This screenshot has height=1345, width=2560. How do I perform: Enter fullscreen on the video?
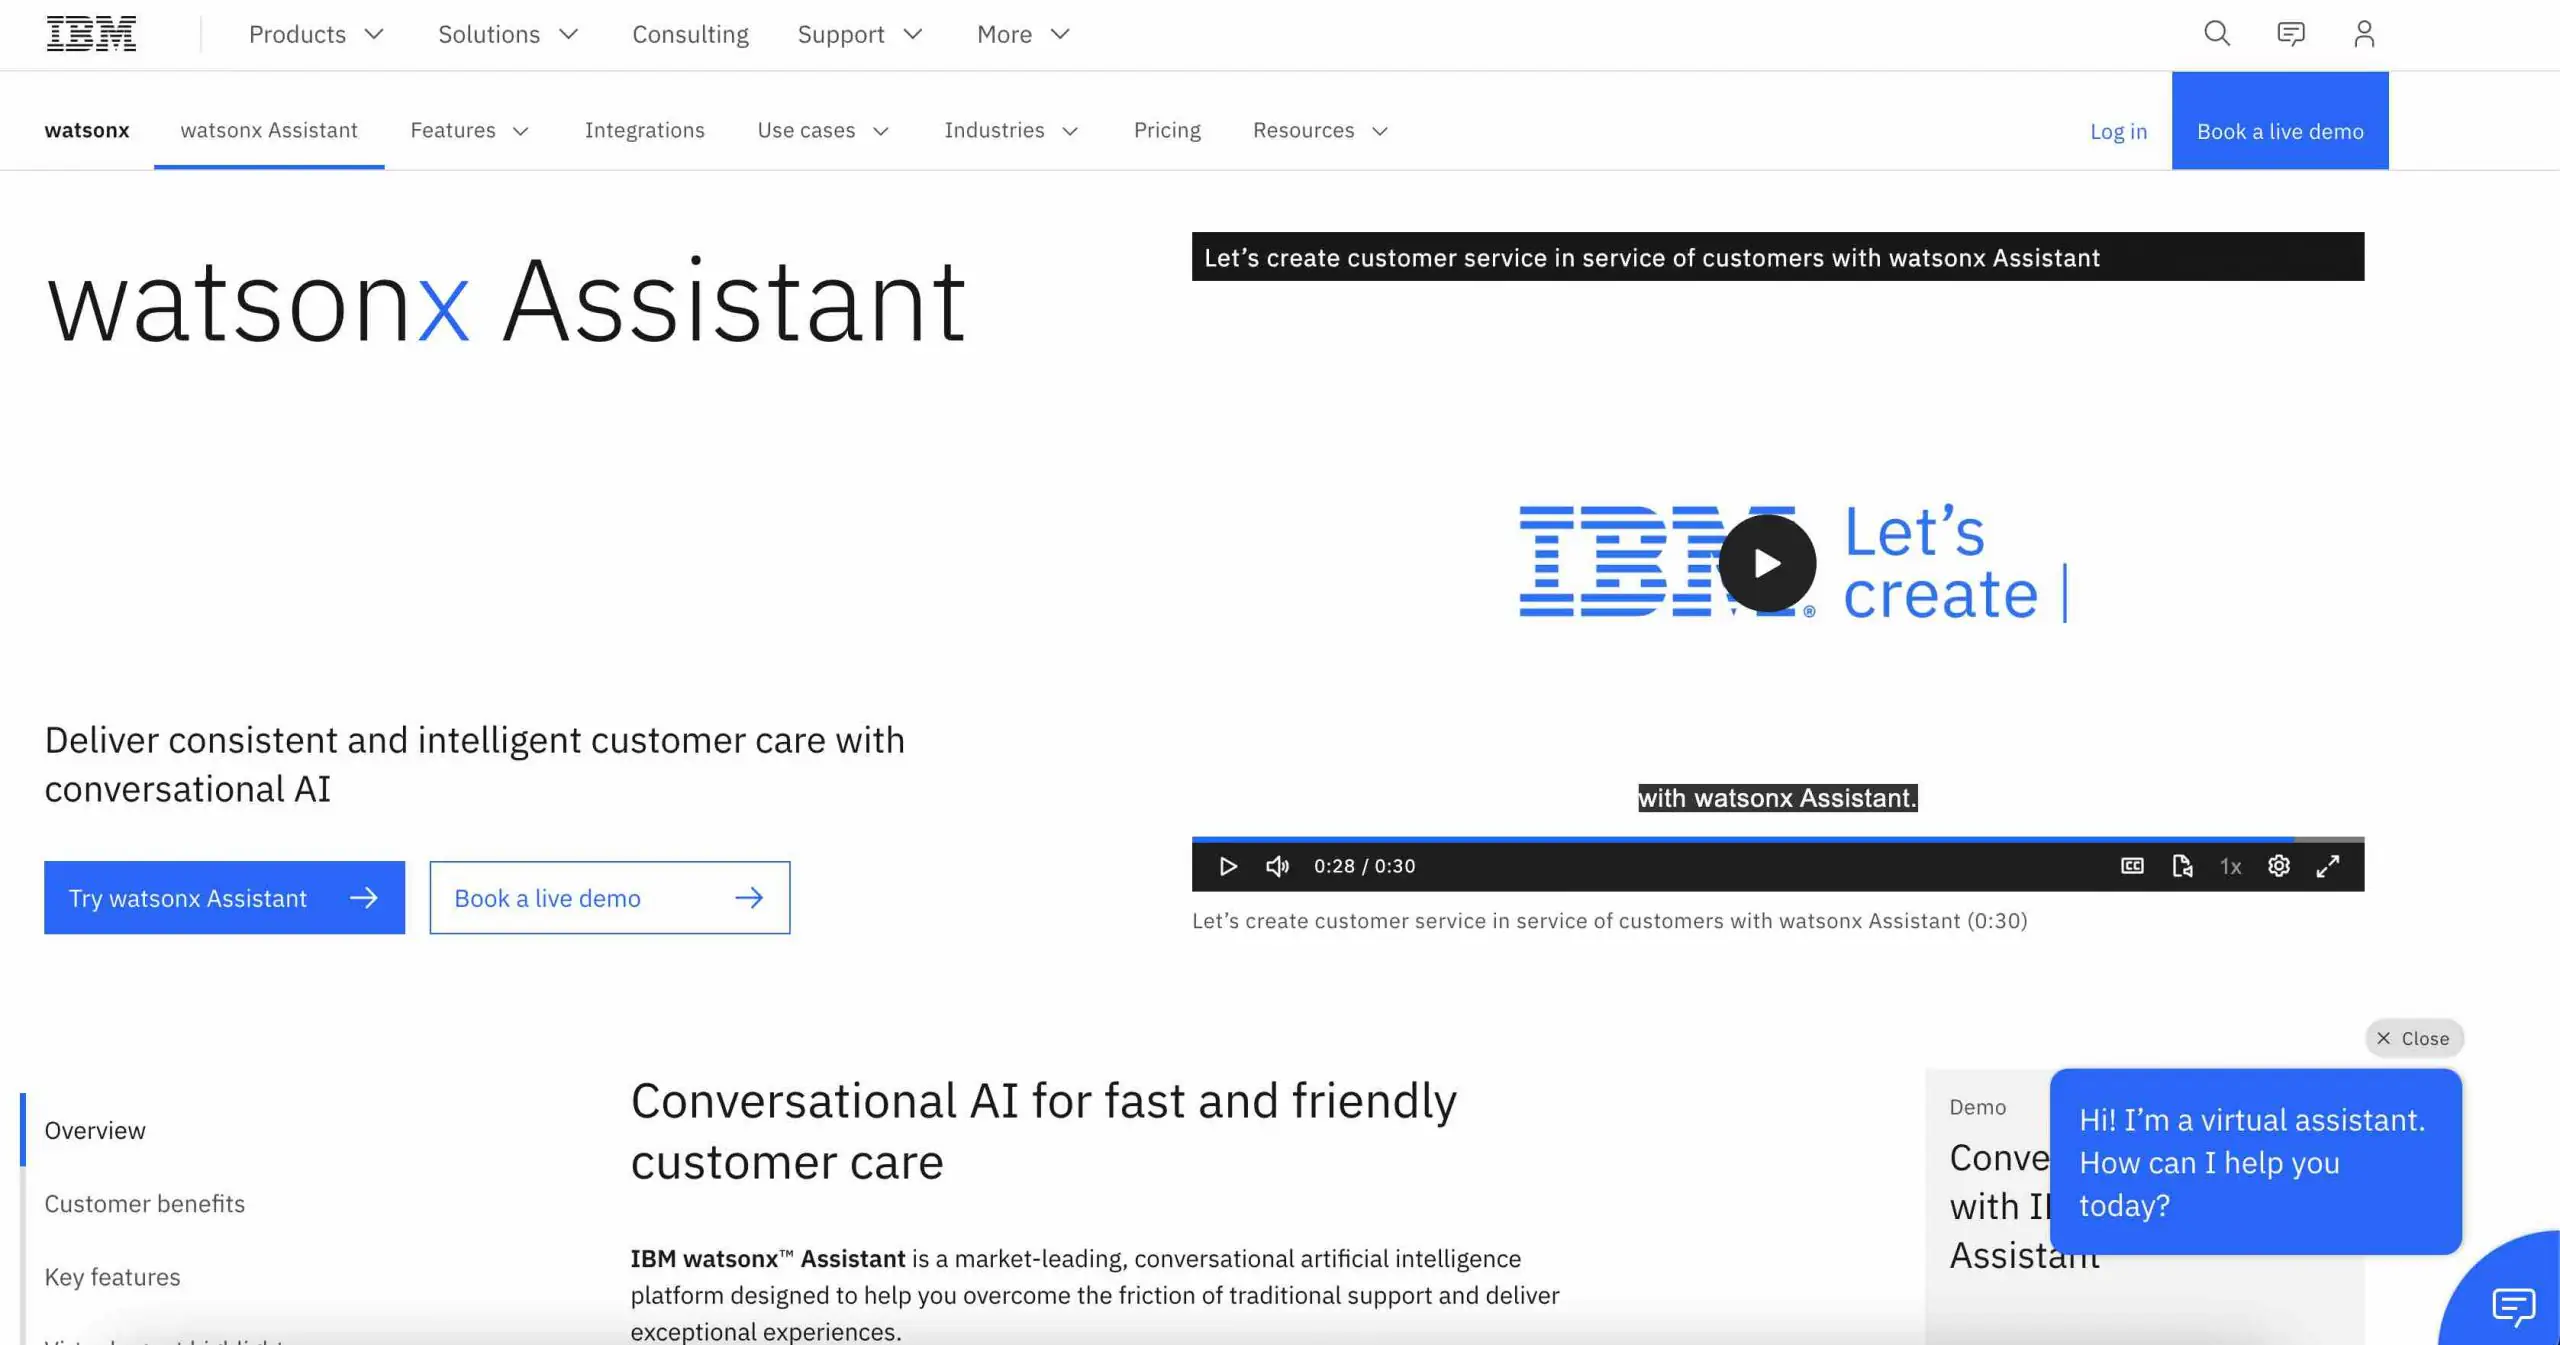pyautogui.click(x=2328, y=866)
